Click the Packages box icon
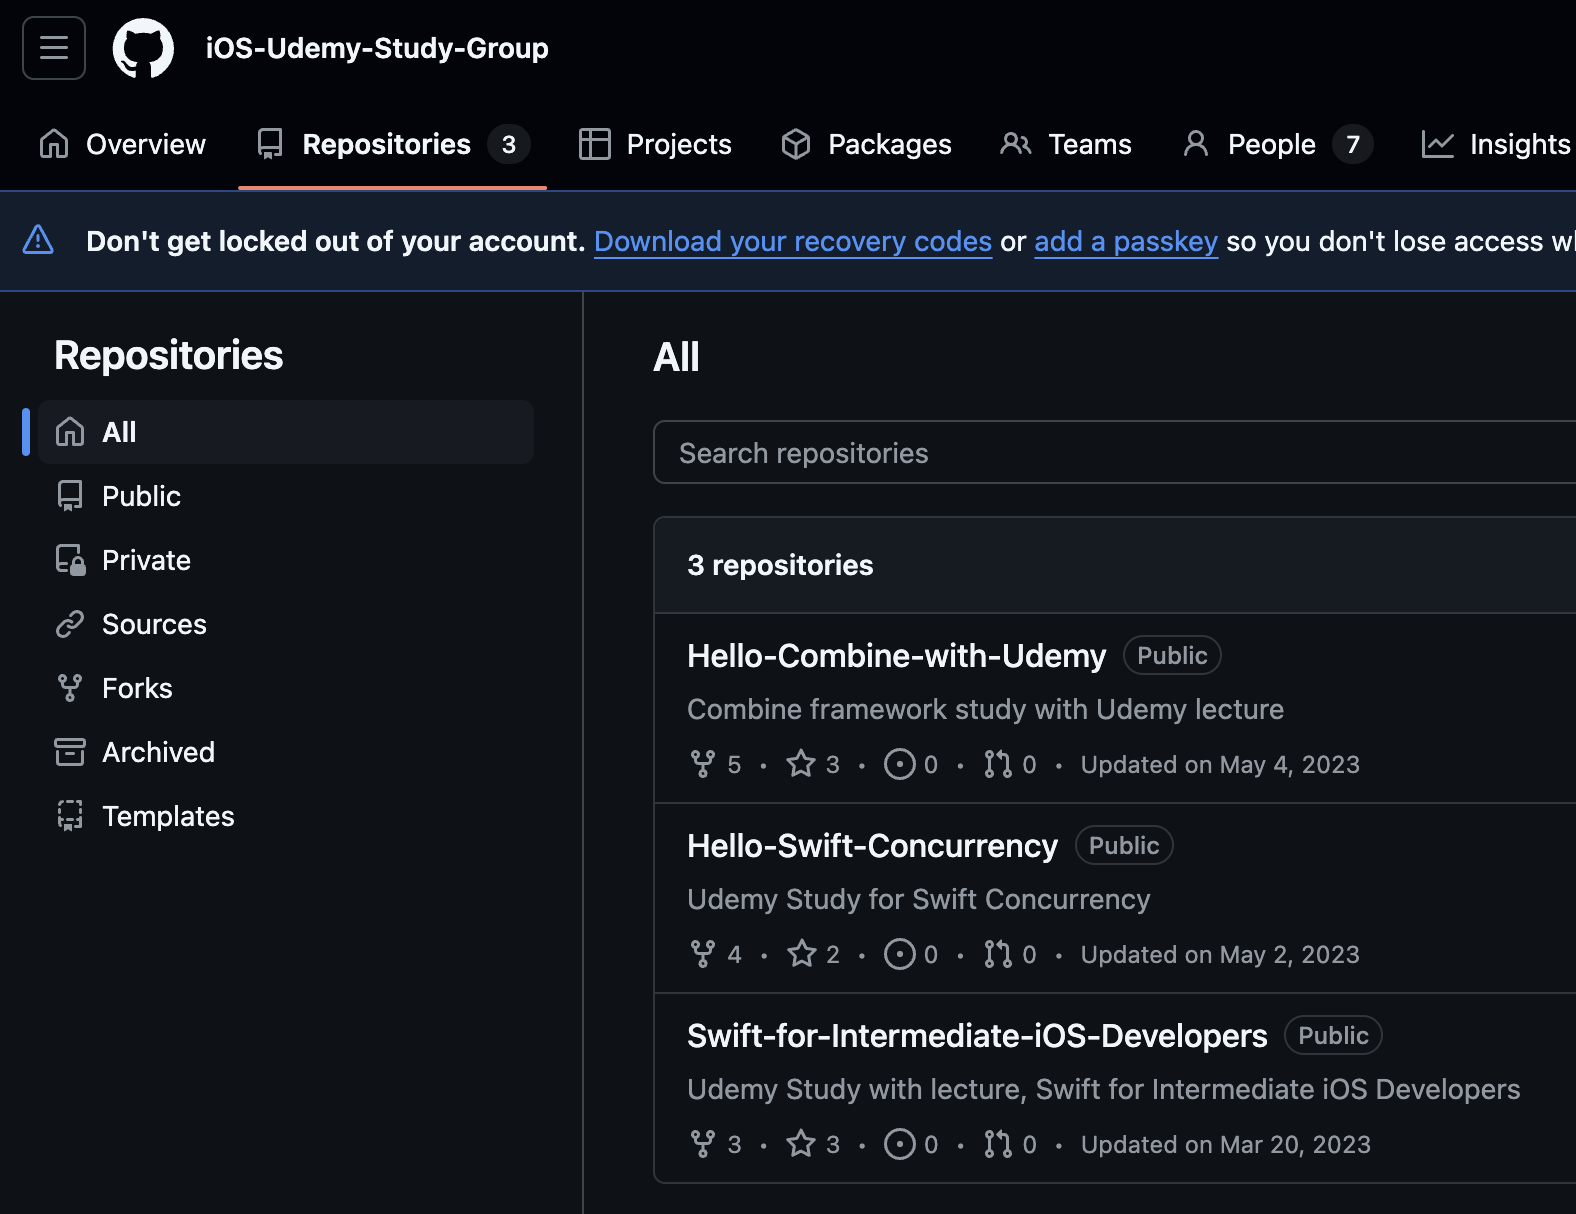Image resolution: width=1576 pixels, height=1214 pixels. [x=796, y=144]
